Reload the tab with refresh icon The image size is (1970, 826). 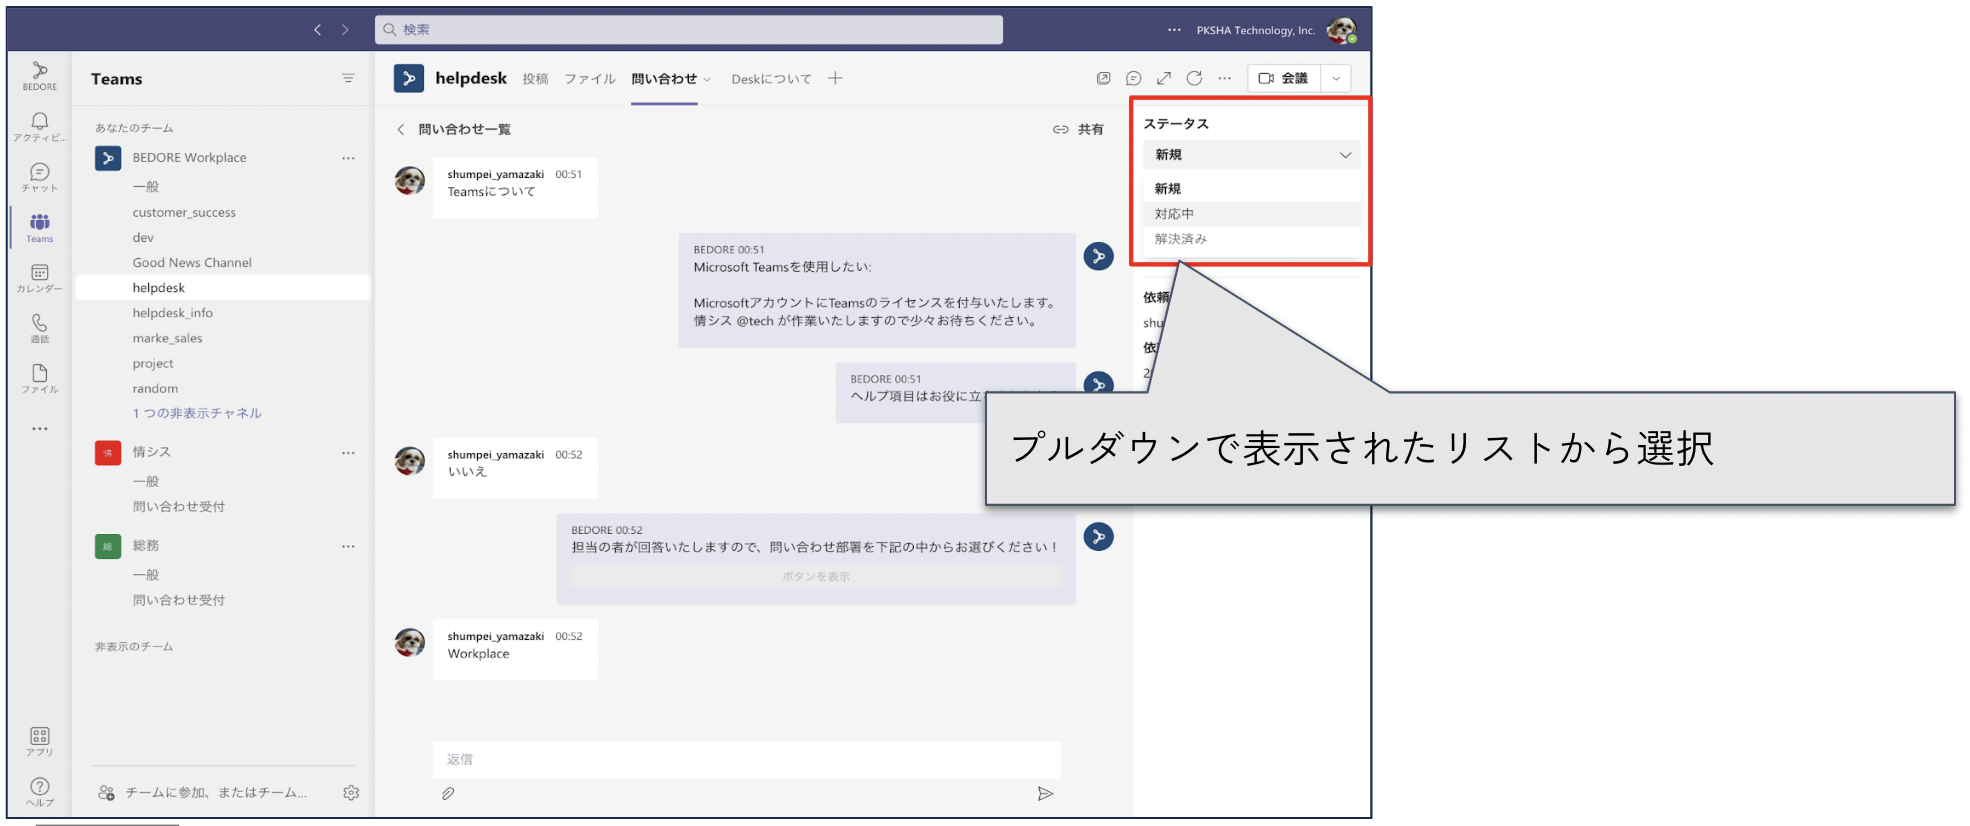point(1194,78)
